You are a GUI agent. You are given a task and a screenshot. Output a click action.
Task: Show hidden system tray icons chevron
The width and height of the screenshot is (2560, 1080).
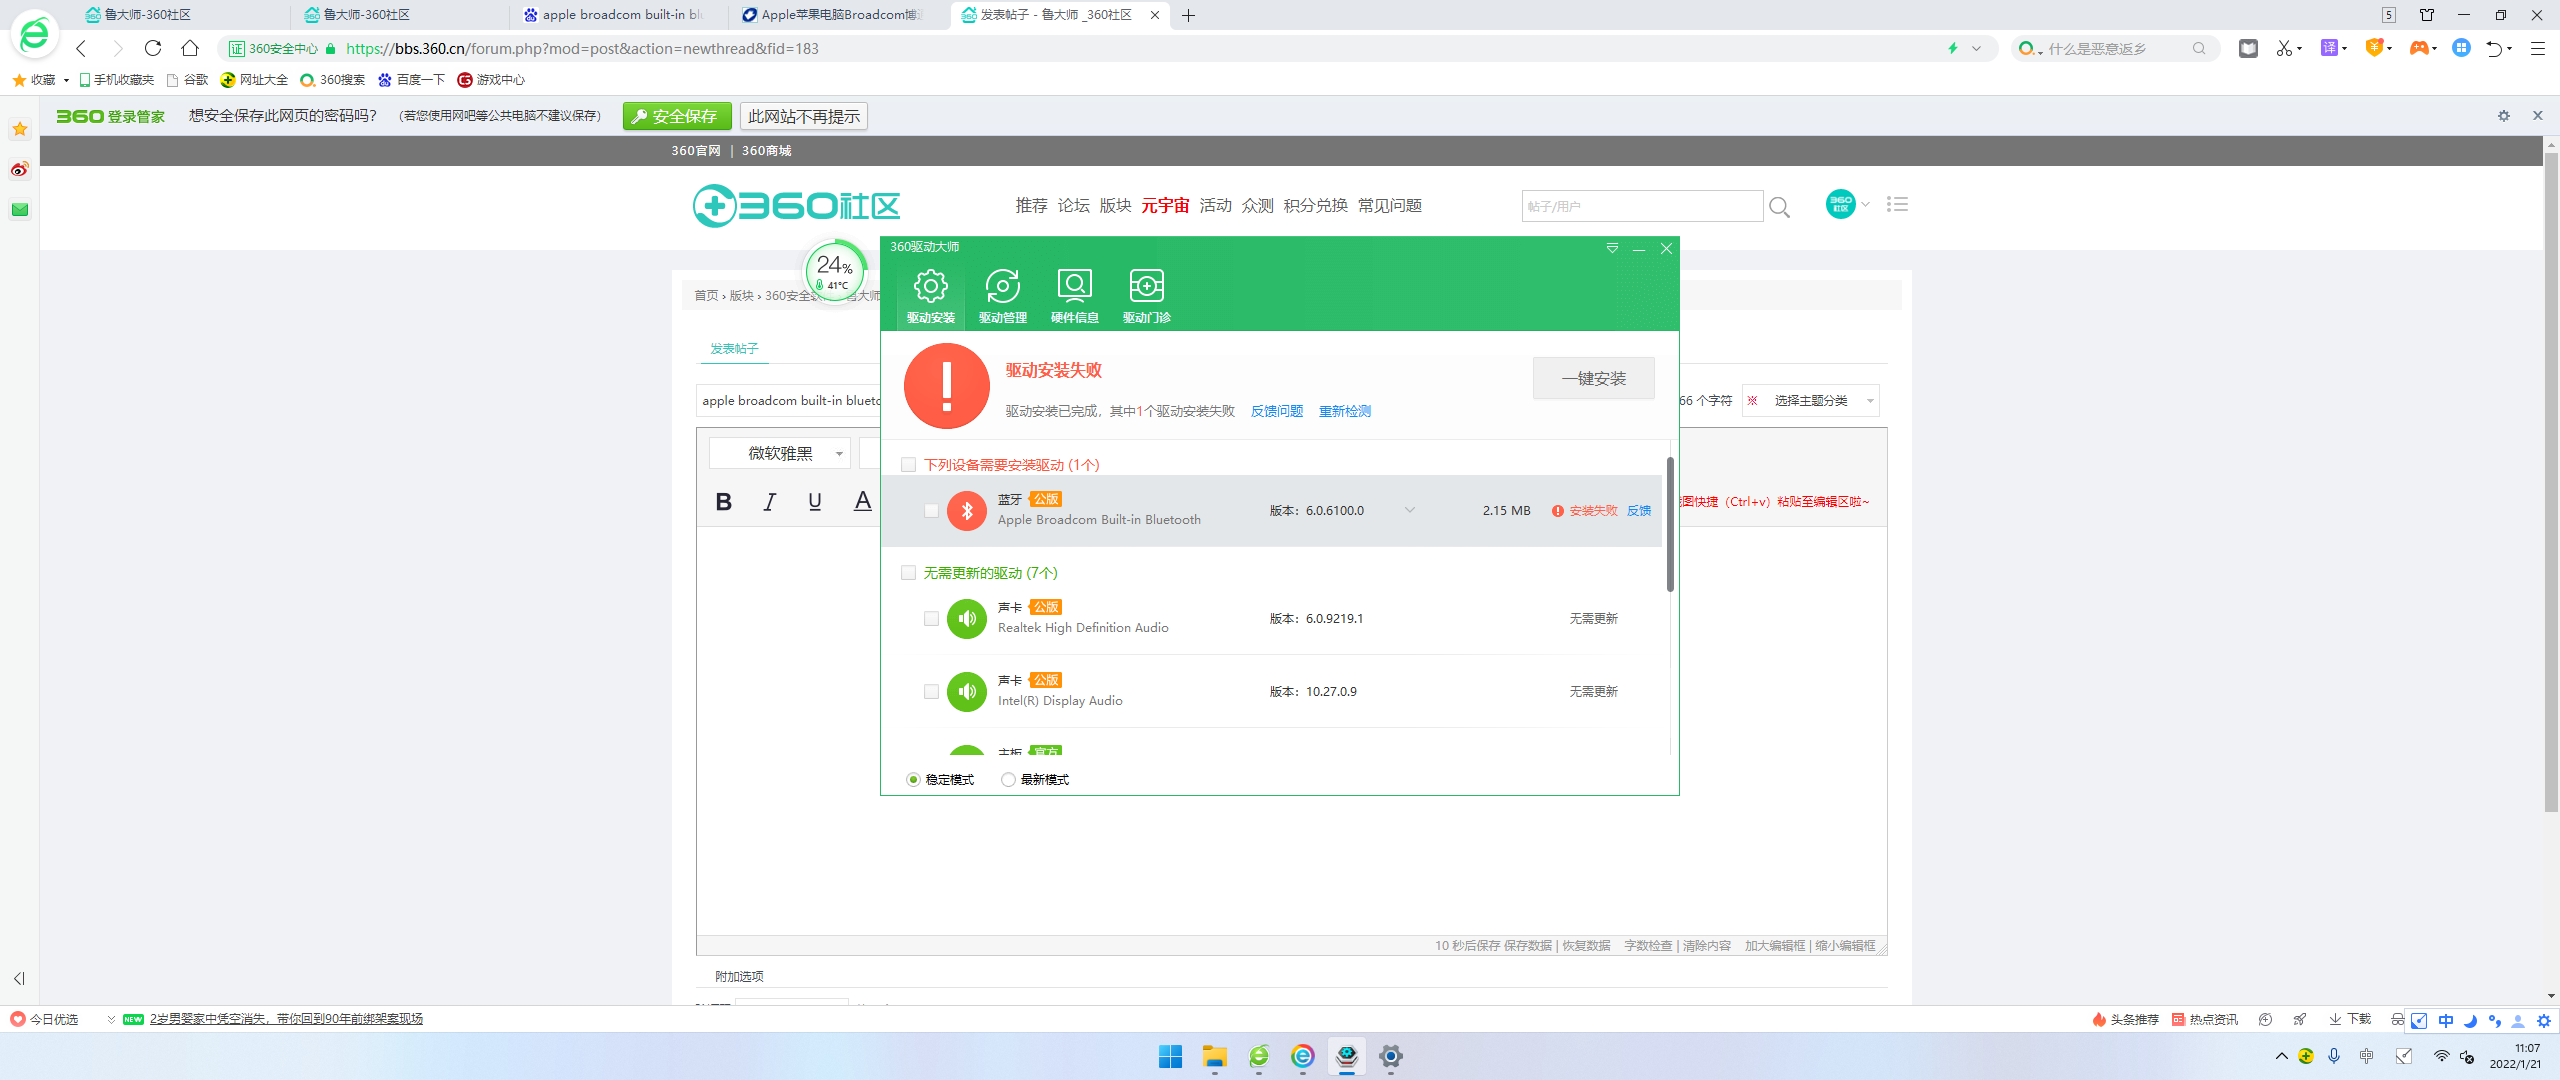tap(2281, 1056)
